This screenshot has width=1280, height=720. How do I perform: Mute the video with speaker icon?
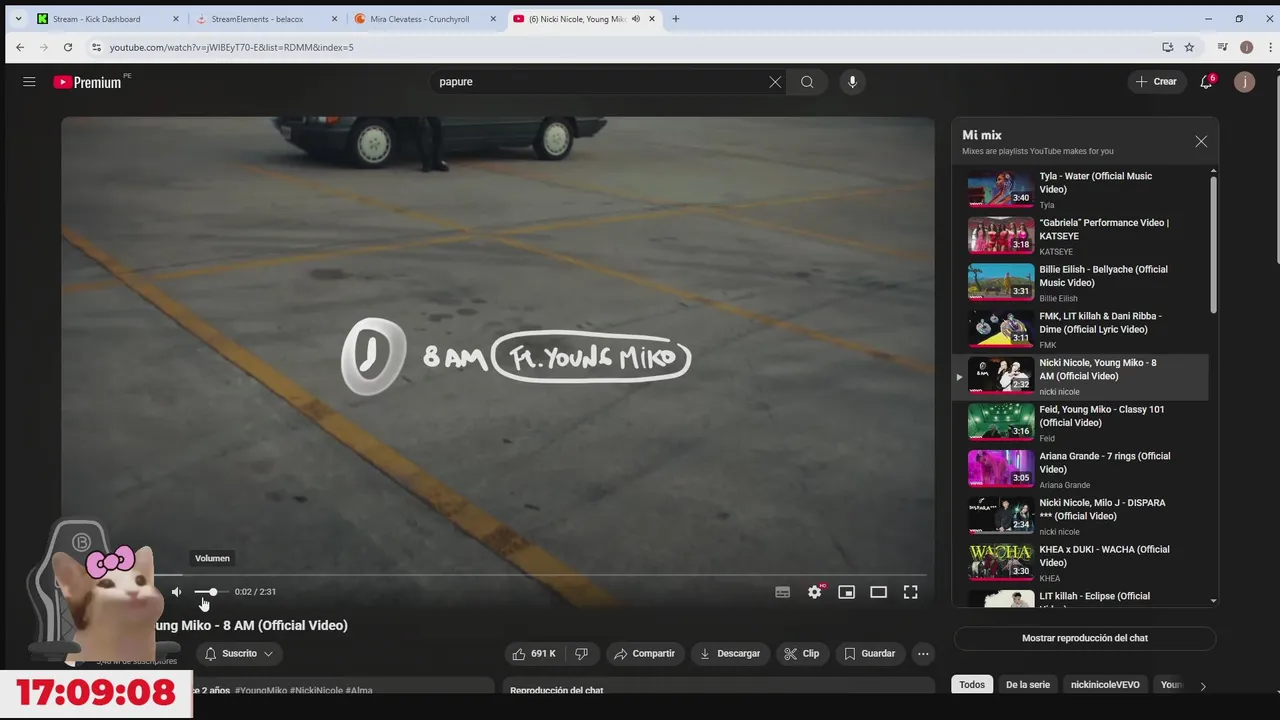pos(176,592)
